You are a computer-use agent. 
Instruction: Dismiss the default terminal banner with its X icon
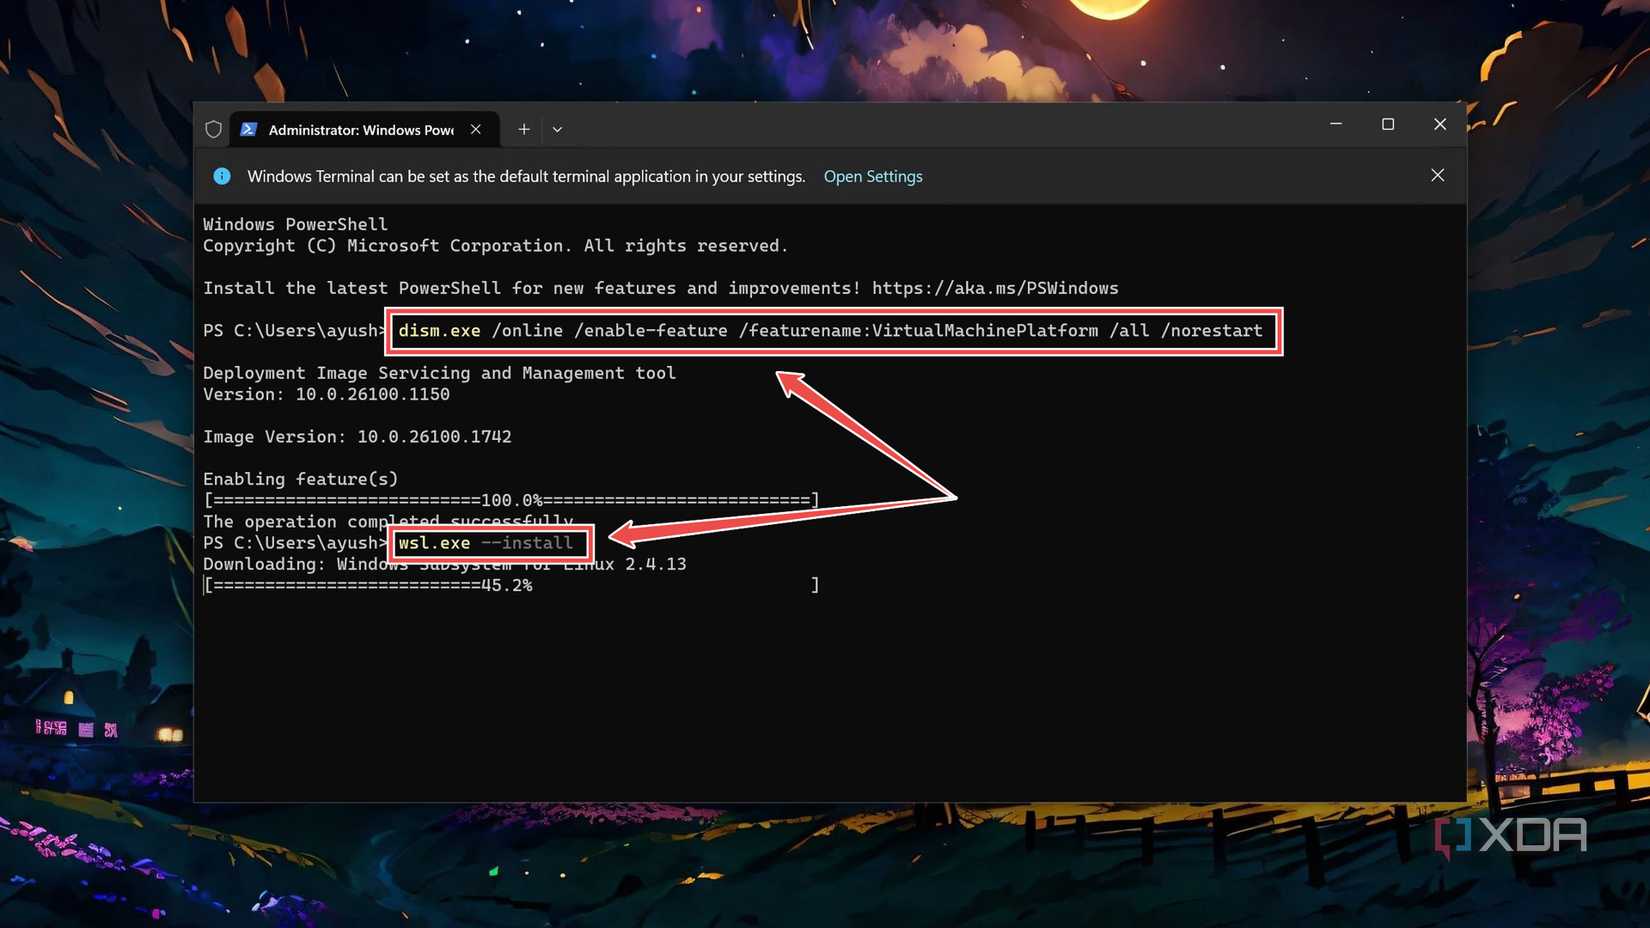tap(1437, 175)
